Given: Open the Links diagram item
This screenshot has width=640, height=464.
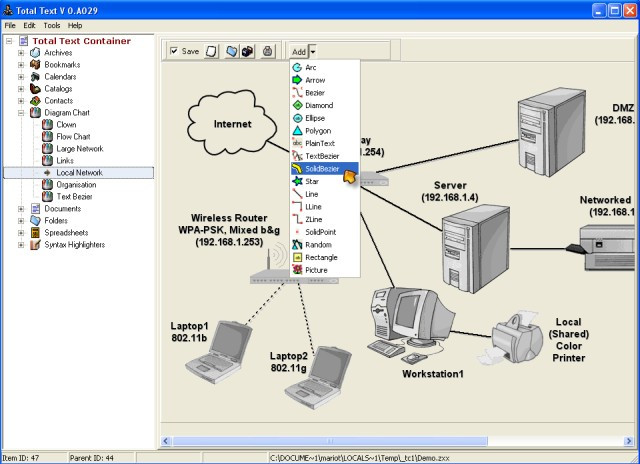Looking at the screenshot, I should (x=65, y=161).
